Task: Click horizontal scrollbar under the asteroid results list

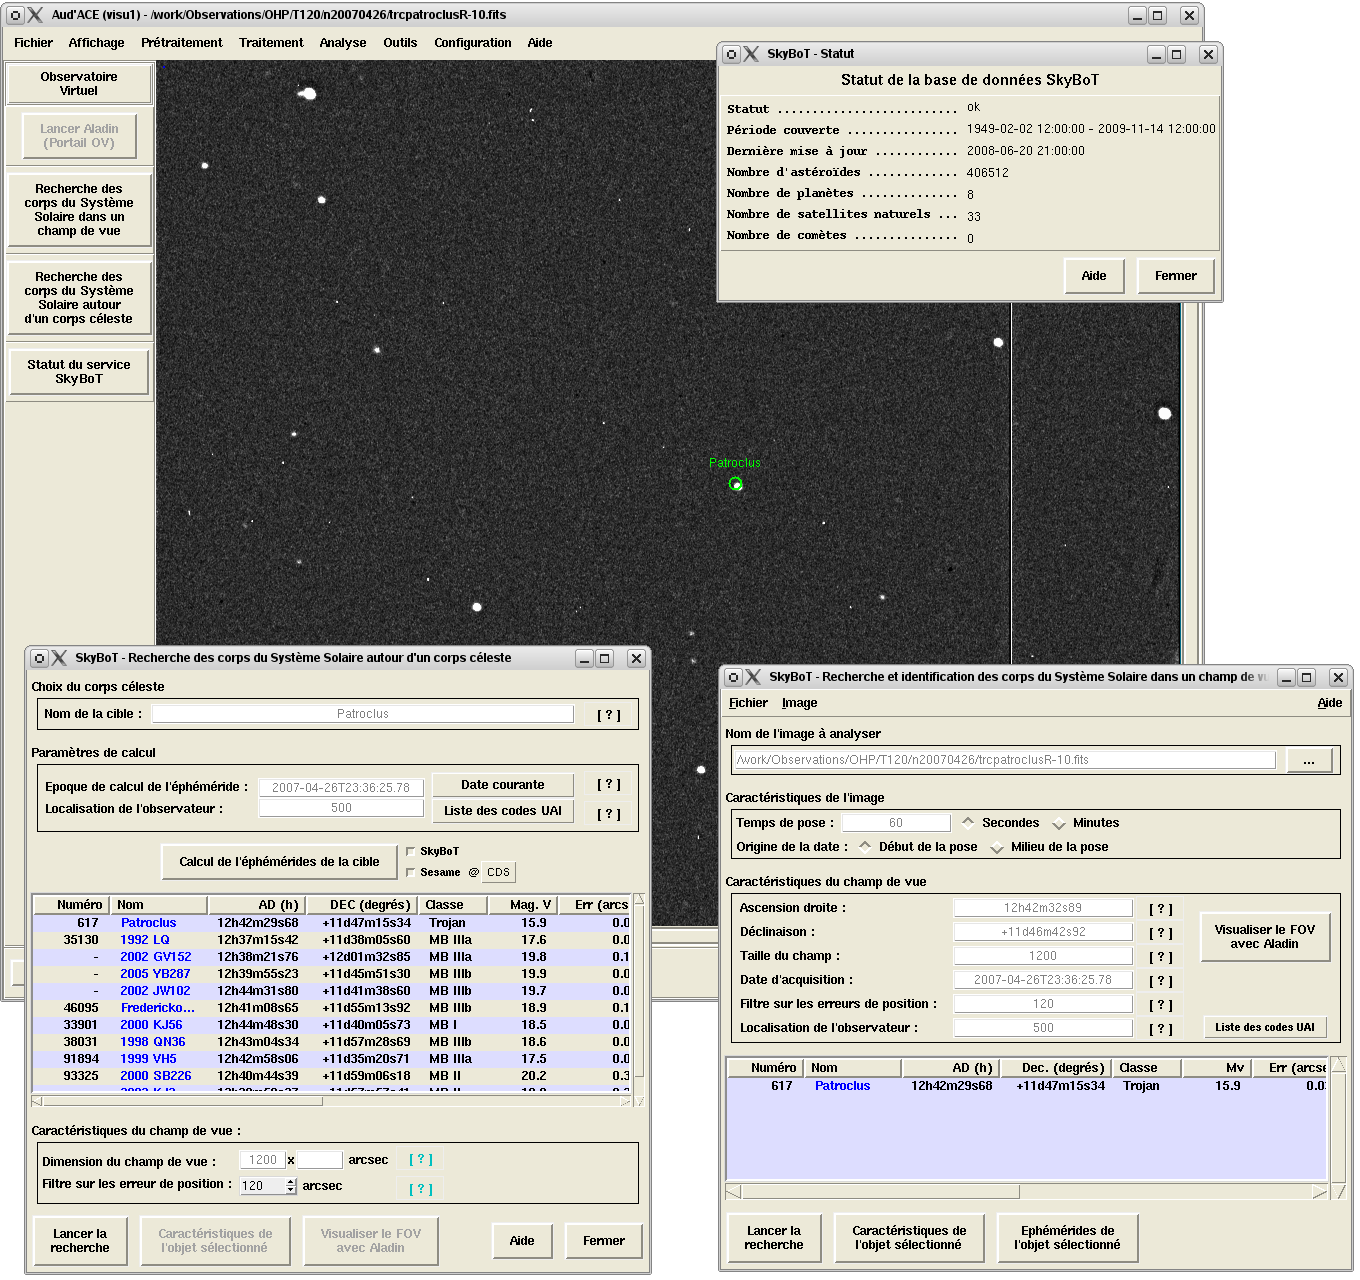Action: [183, 1101]
